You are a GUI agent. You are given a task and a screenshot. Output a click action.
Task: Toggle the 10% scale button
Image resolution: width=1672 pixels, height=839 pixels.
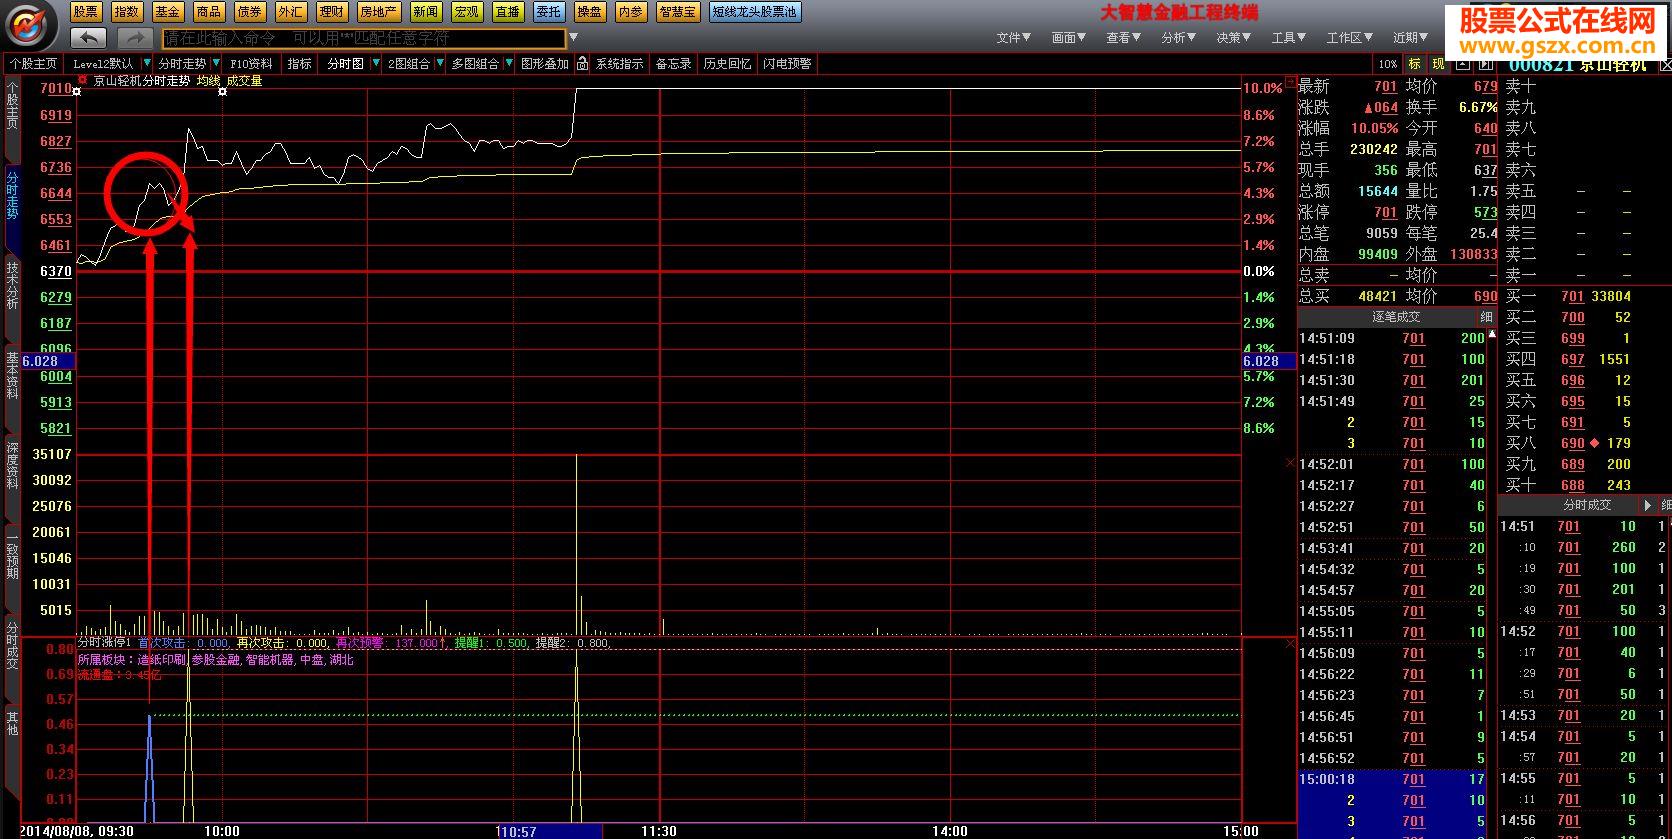[x=1387, y=64]
